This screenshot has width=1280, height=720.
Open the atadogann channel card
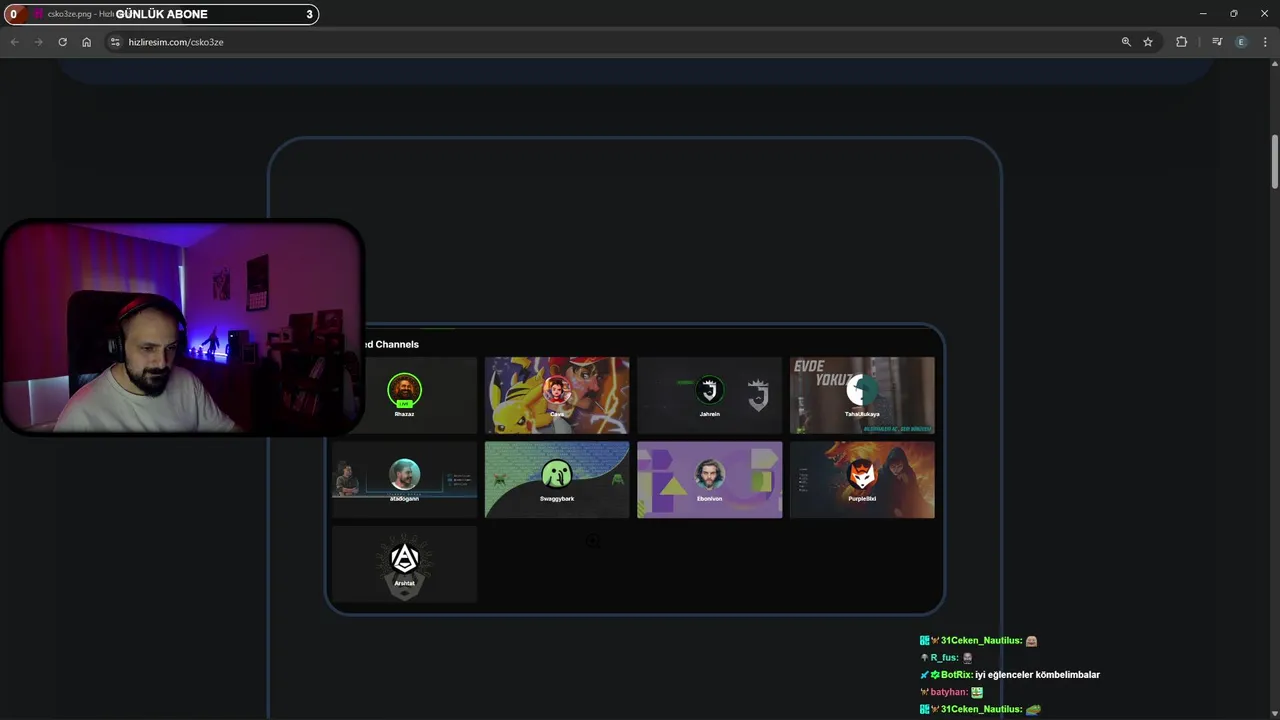pos(404,480)
